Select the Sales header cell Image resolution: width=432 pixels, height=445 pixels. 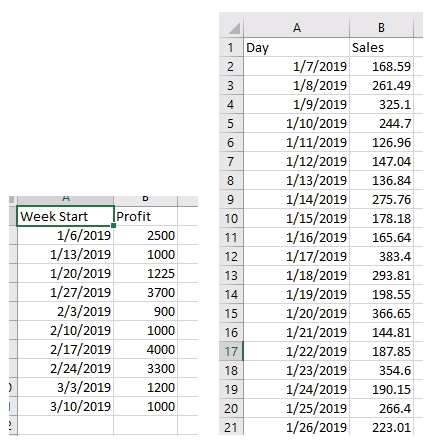[x=381, y=47]
